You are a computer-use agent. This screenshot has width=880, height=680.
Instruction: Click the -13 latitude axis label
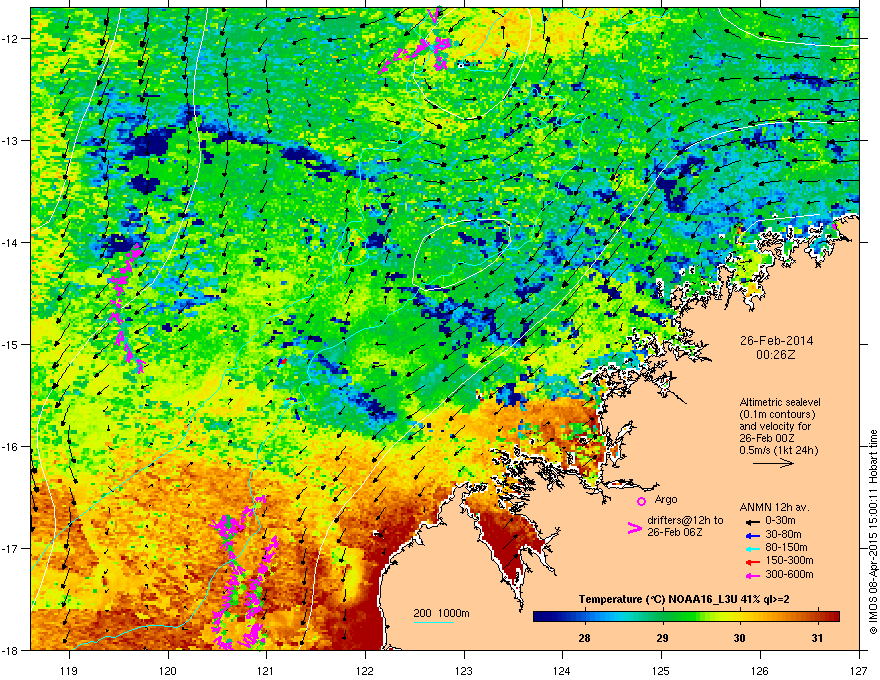coord(11,140)
